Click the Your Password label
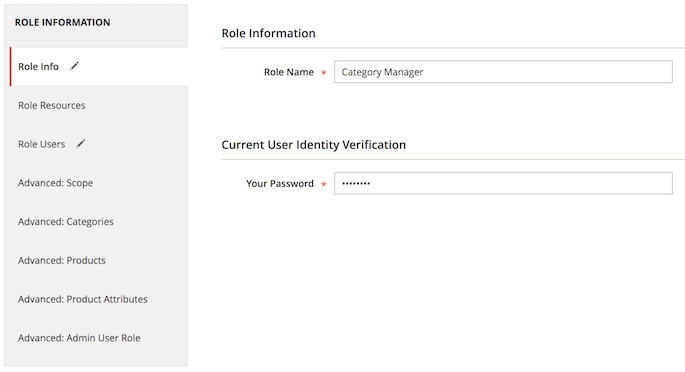 280,183
